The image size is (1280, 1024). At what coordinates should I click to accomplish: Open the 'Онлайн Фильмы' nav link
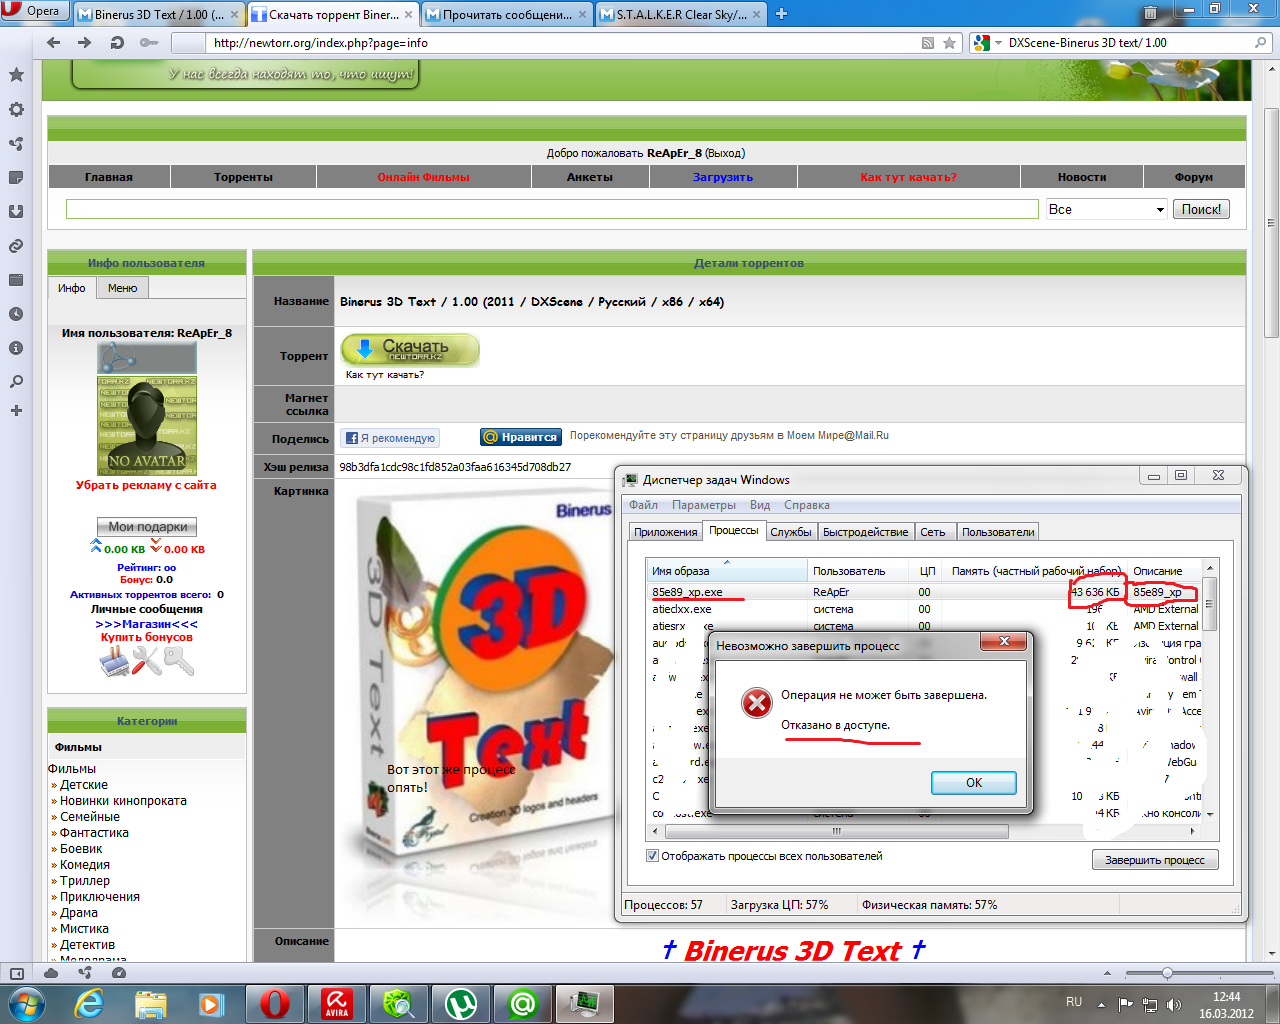tap(423, 177)
